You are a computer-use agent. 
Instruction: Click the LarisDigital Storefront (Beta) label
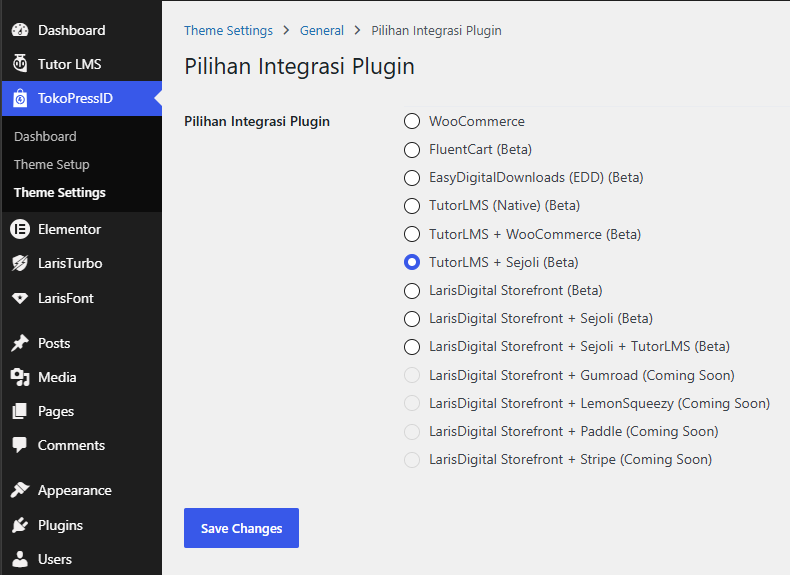coord(516,291)
